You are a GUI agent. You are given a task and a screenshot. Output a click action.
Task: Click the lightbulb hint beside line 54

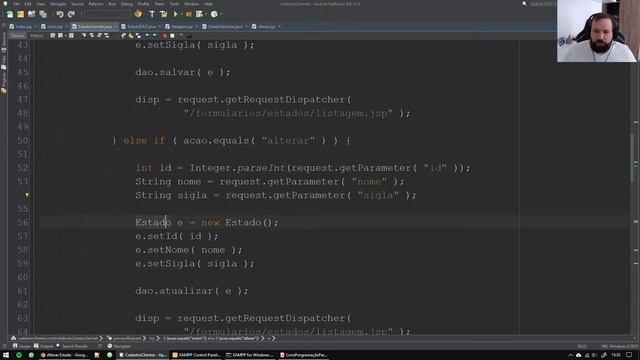[x=27, y=195]
